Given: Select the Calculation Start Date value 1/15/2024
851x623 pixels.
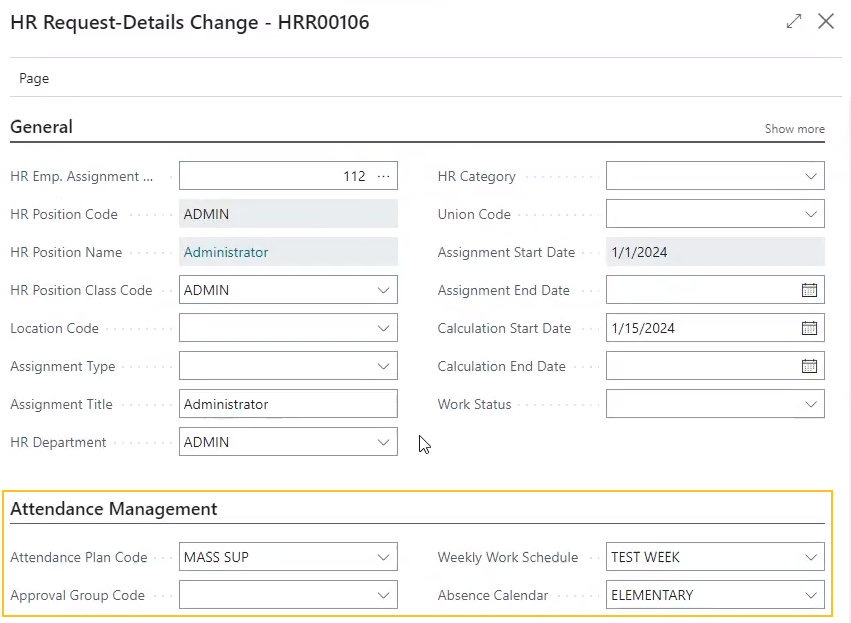Looking at the screenshot, I should pos(700,327).
